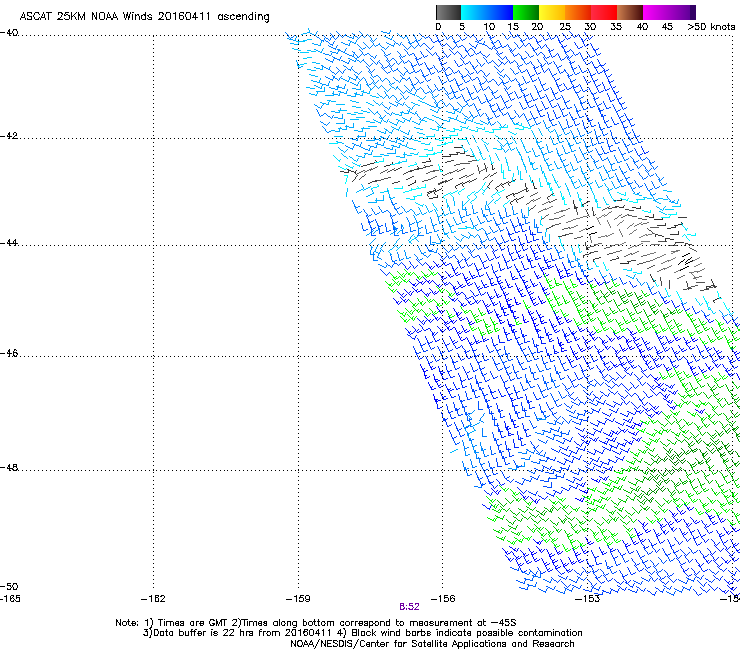The image size is (740, 650).
Task: Click the green 15-20 knots legend segment
Action: pos(526,12)
